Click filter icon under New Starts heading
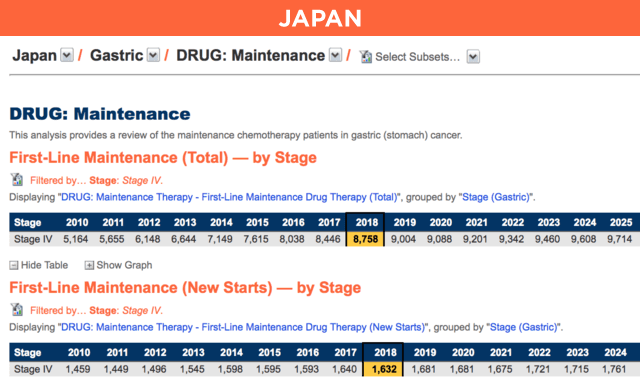 tap(17, 310)
